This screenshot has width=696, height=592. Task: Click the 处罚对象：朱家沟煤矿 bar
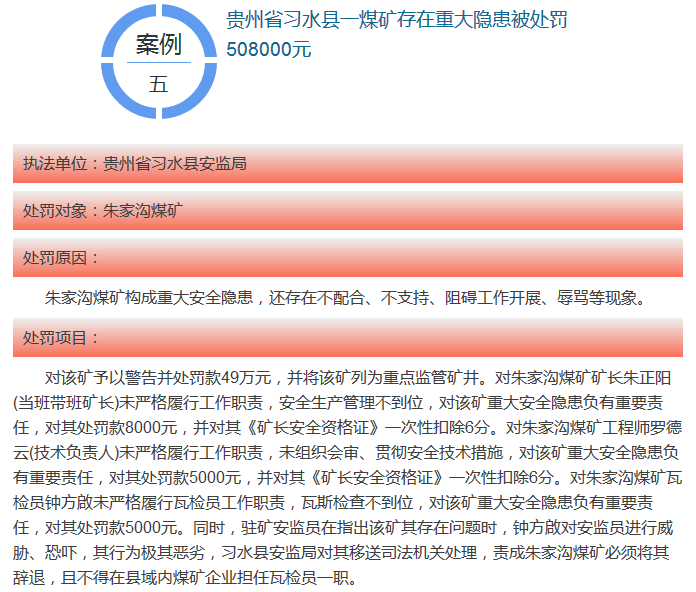click(348, 210)
